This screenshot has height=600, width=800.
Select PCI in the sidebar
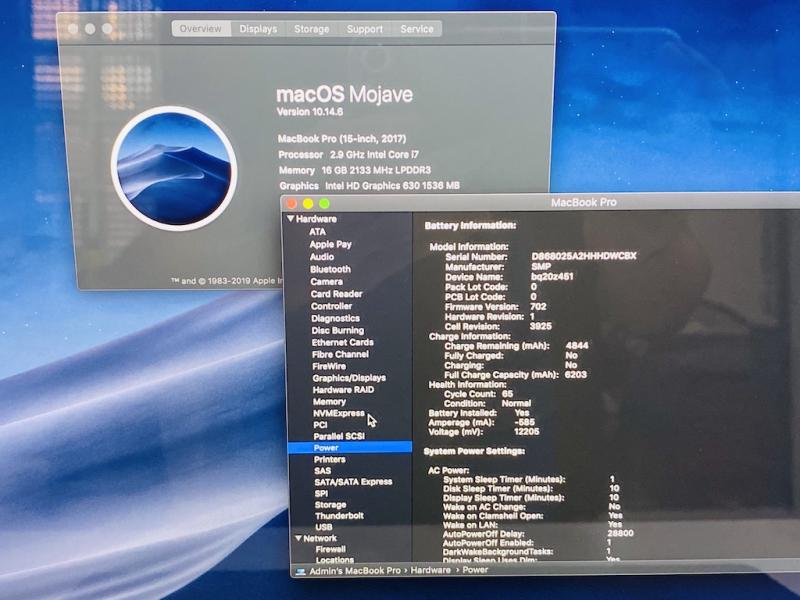point(320,425)
